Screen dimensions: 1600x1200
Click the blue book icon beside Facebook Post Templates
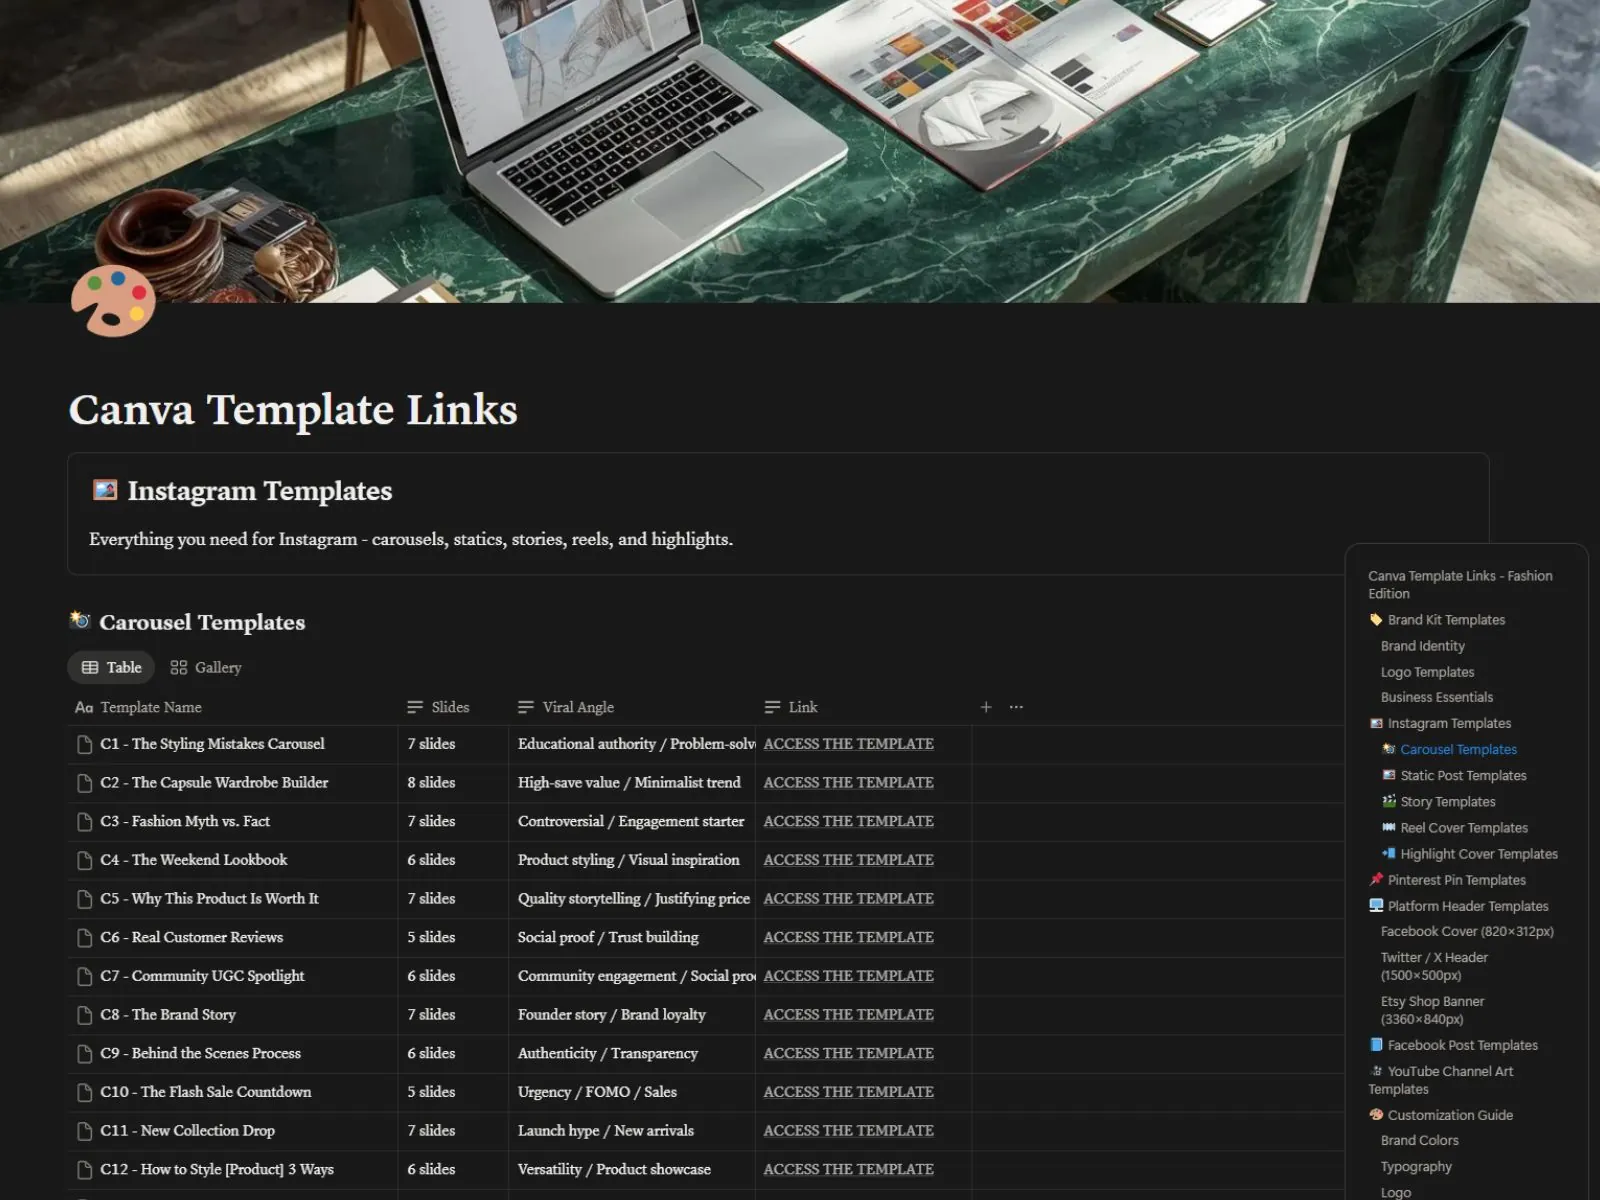tap(1376, 1045)
